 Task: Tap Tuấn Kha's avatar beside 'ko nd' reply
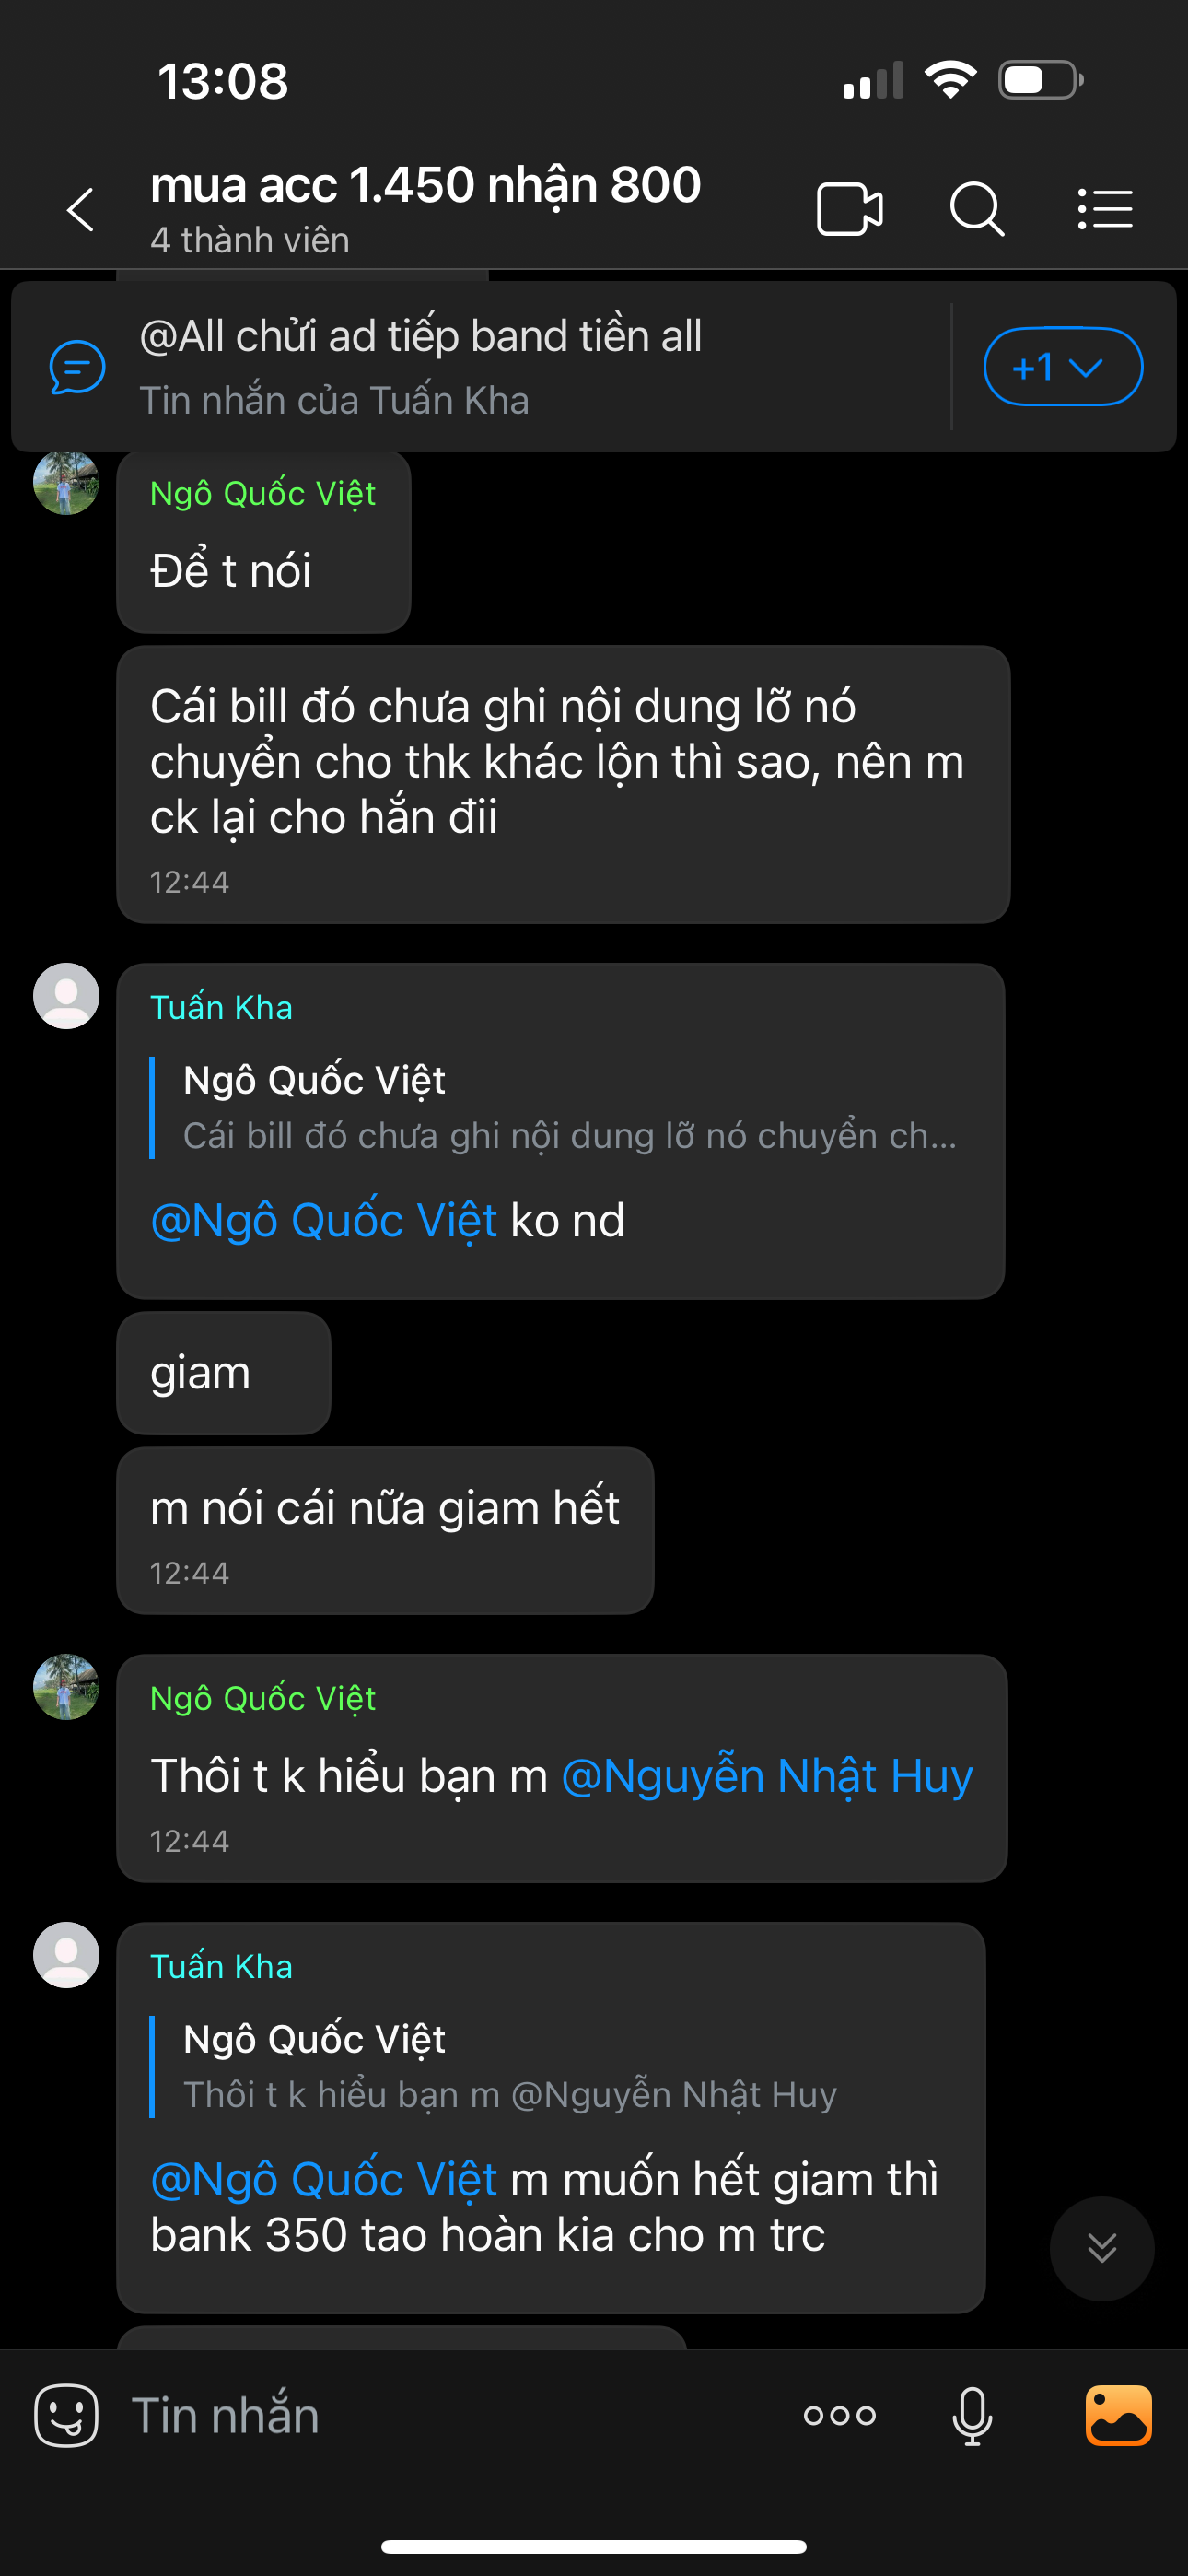pyautogui.click(x=66, y=996)
